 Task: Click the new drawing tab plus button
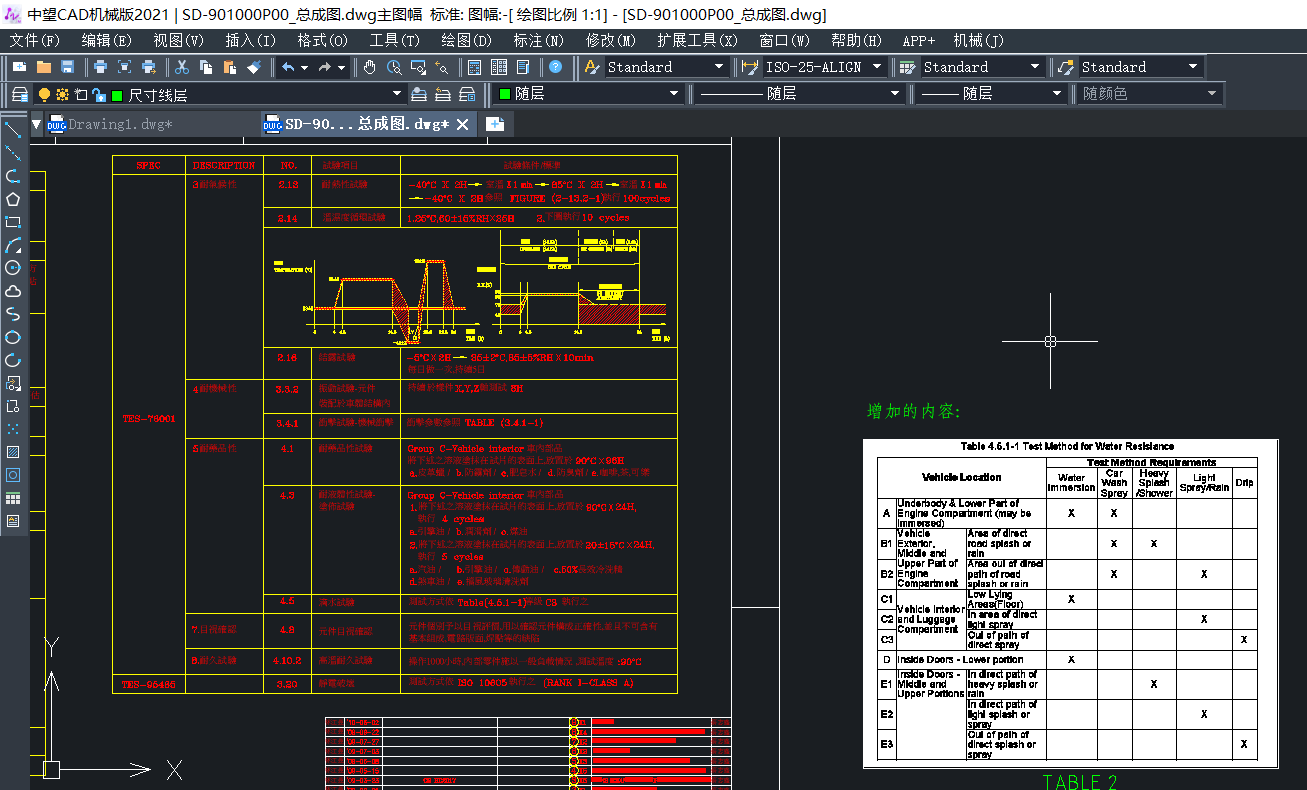pyautogui.click(x=494, y=124)
